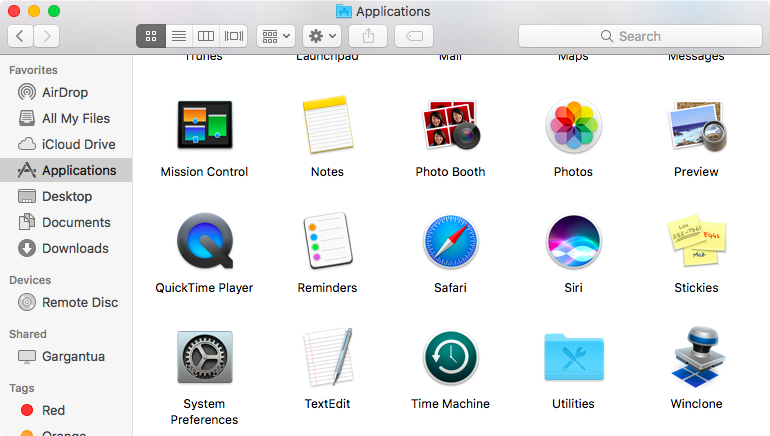This screenshot has width=770, height=436.
Task: Open iCloud Drive in the sidebar
Action: point(66,144)
